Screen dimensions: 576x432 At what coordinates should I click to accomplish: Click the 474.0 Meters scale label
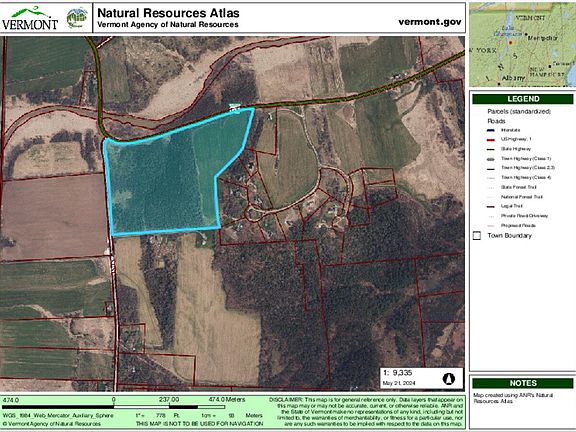[227, 400]
